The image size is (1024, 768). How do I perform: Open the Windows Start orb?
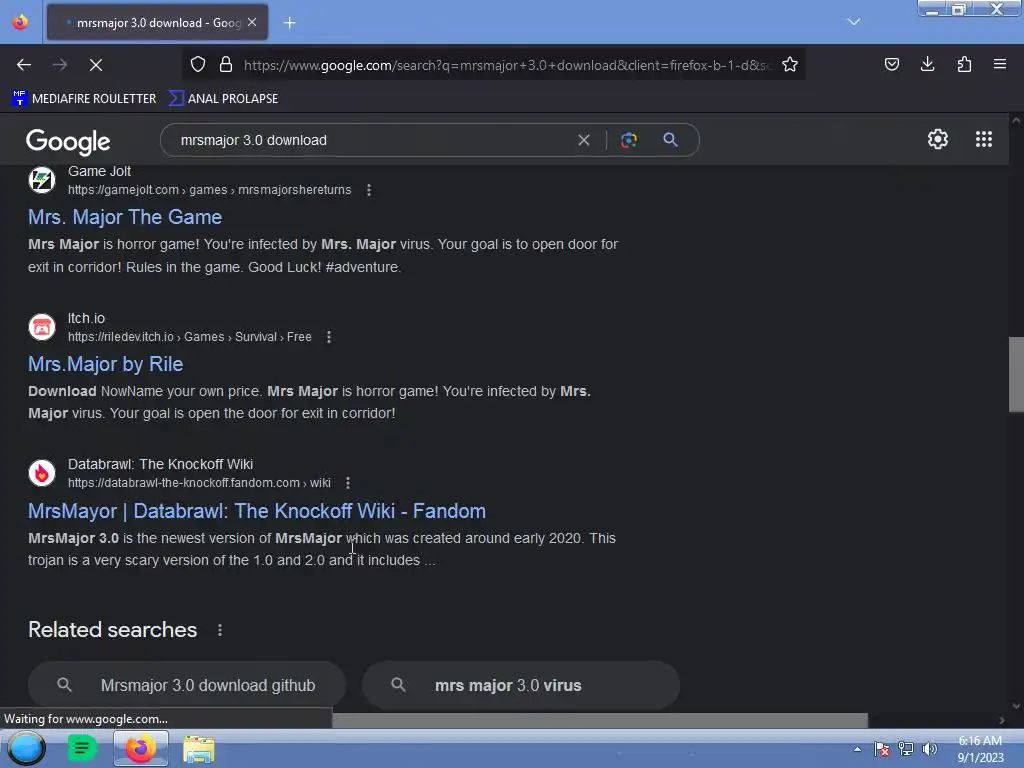point(26,748)
